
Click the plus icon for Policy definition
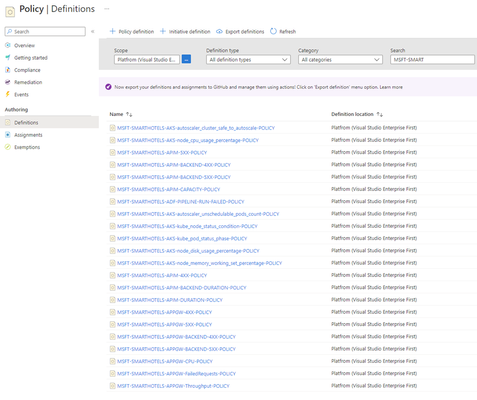(113, 31)
